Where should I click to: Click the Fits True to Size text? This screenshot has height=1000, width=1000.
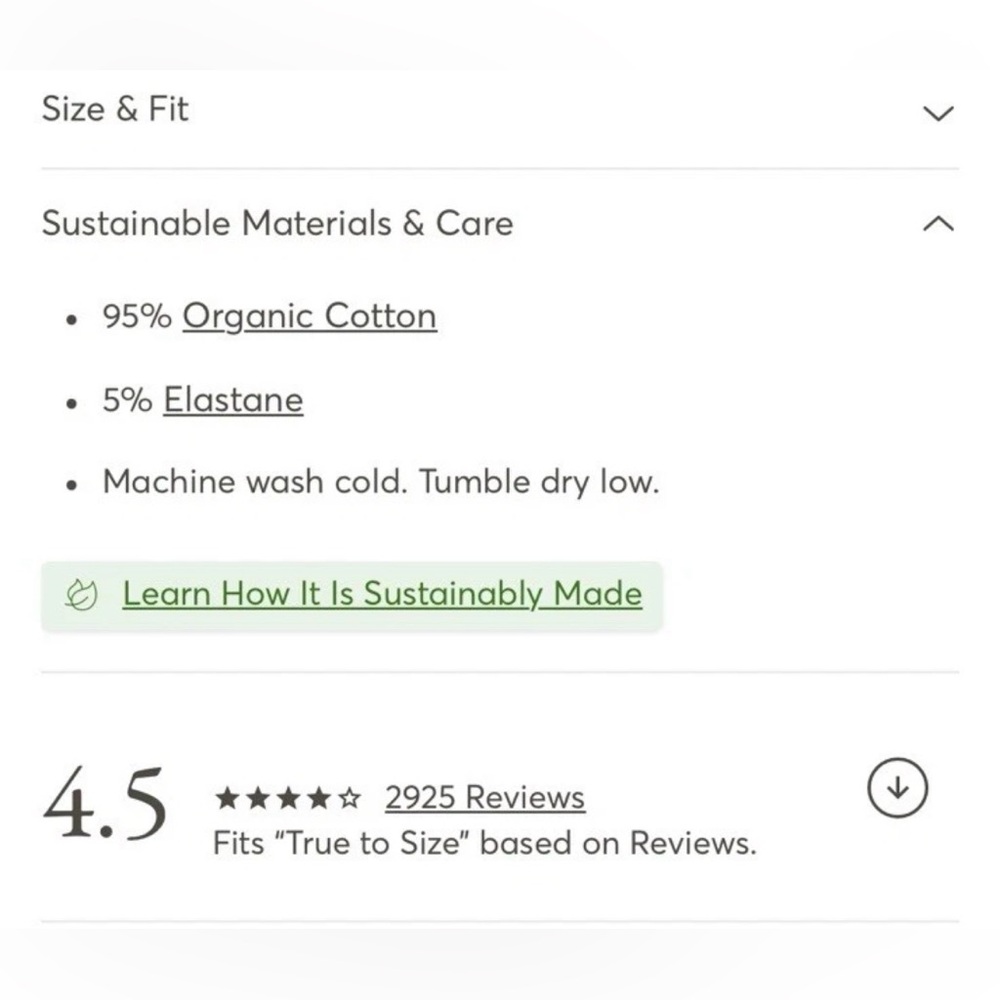(x=484, y=843)
